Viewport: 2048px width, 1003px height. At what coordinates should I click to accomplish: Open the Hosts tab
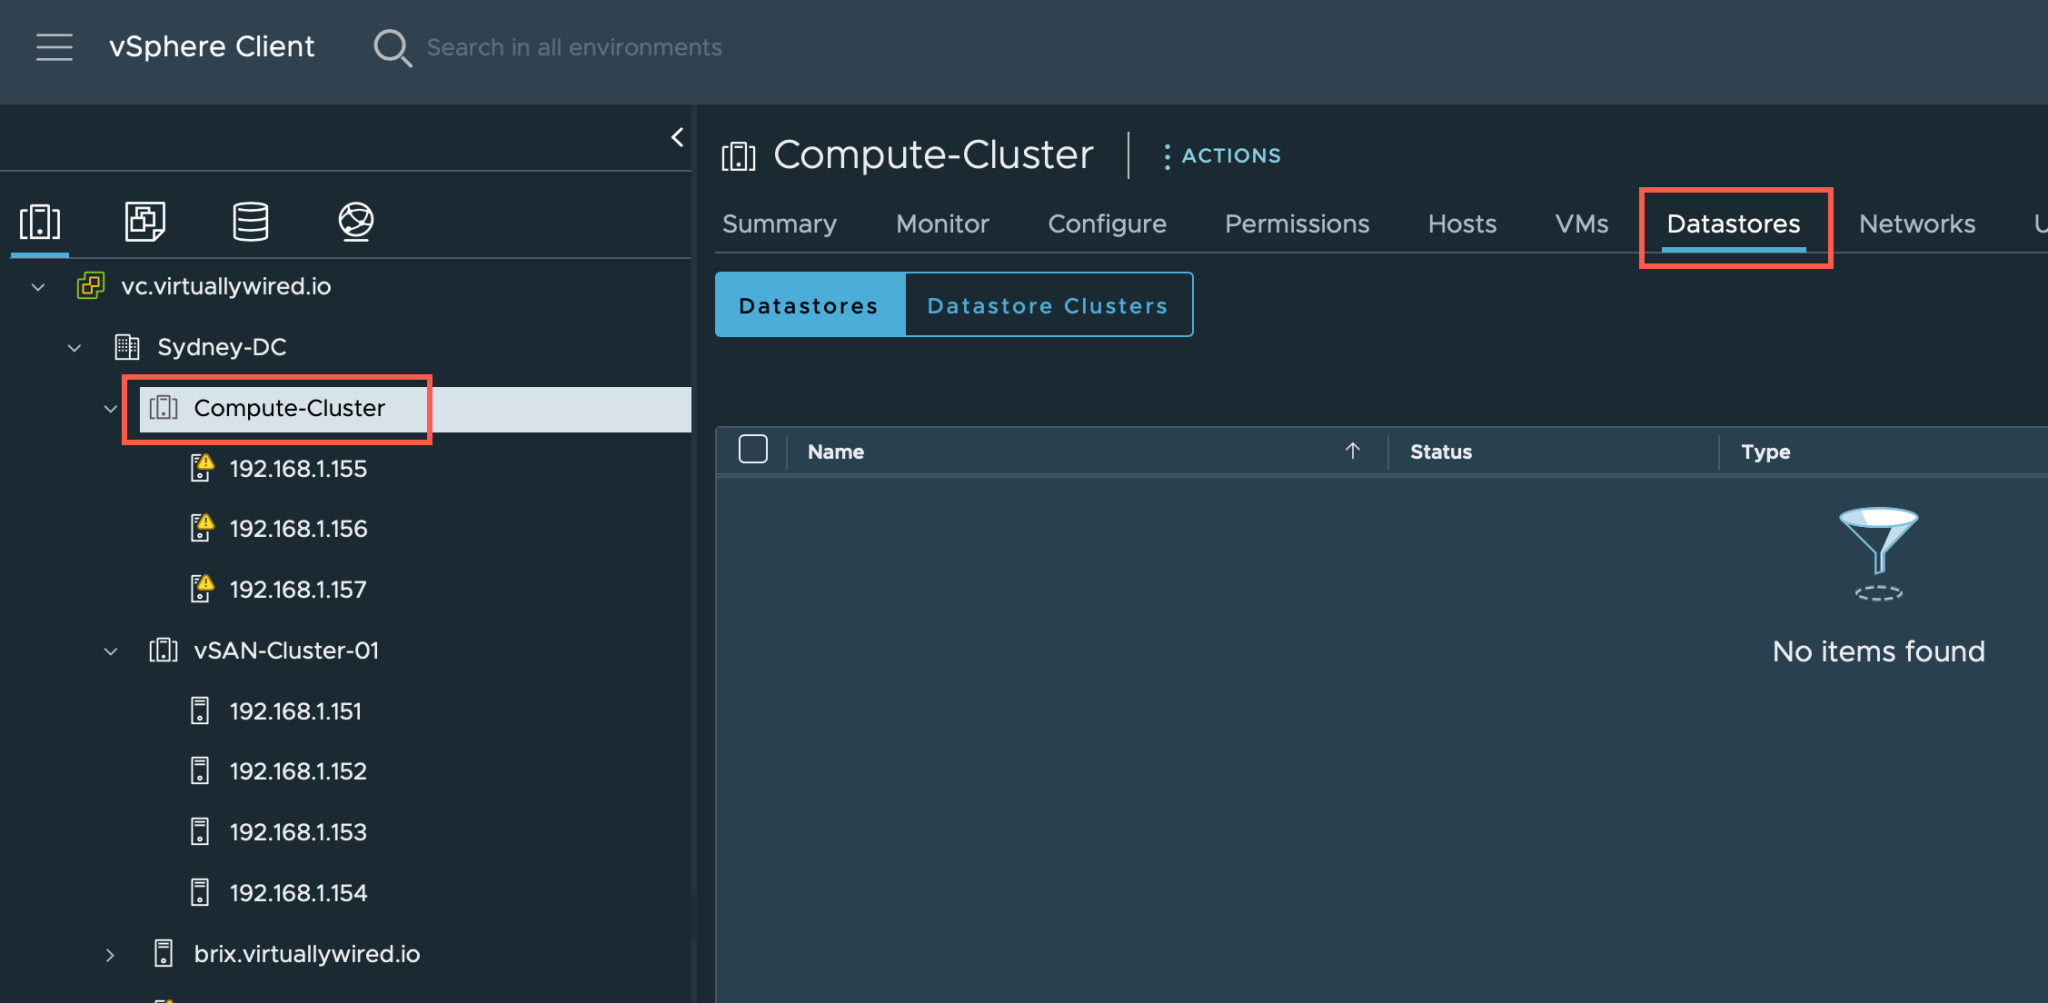[x=1462, y=224]
